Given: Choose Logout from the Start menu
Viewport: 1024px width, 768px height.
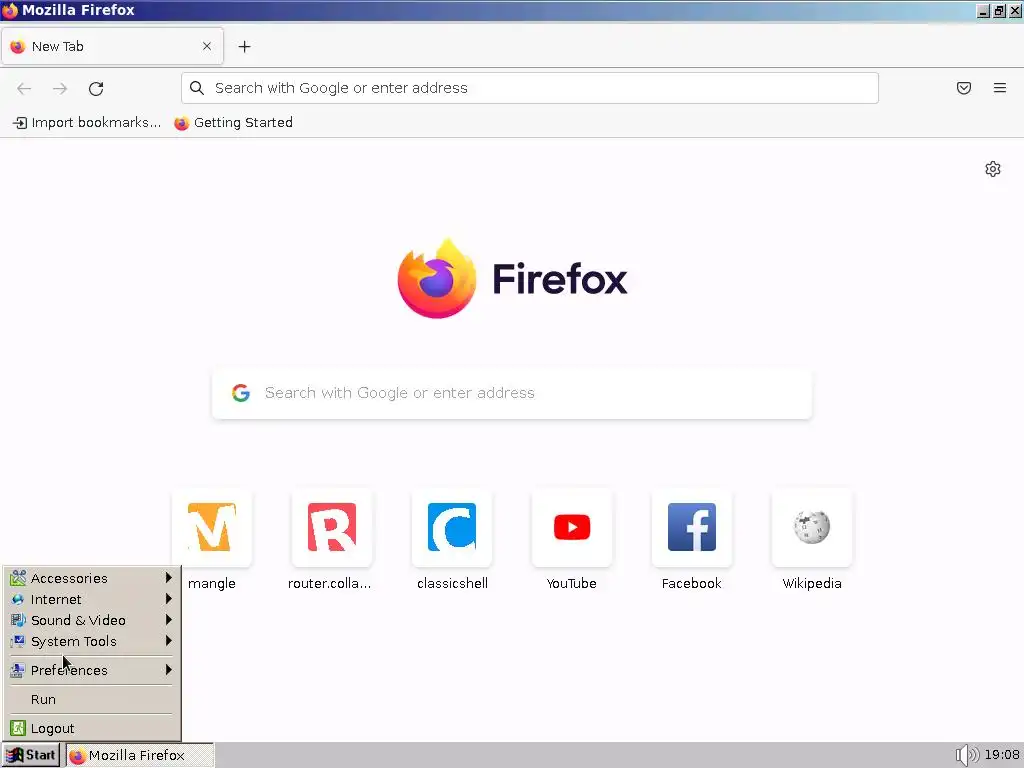Looking at the screenshot, I should tap(91, 728).
